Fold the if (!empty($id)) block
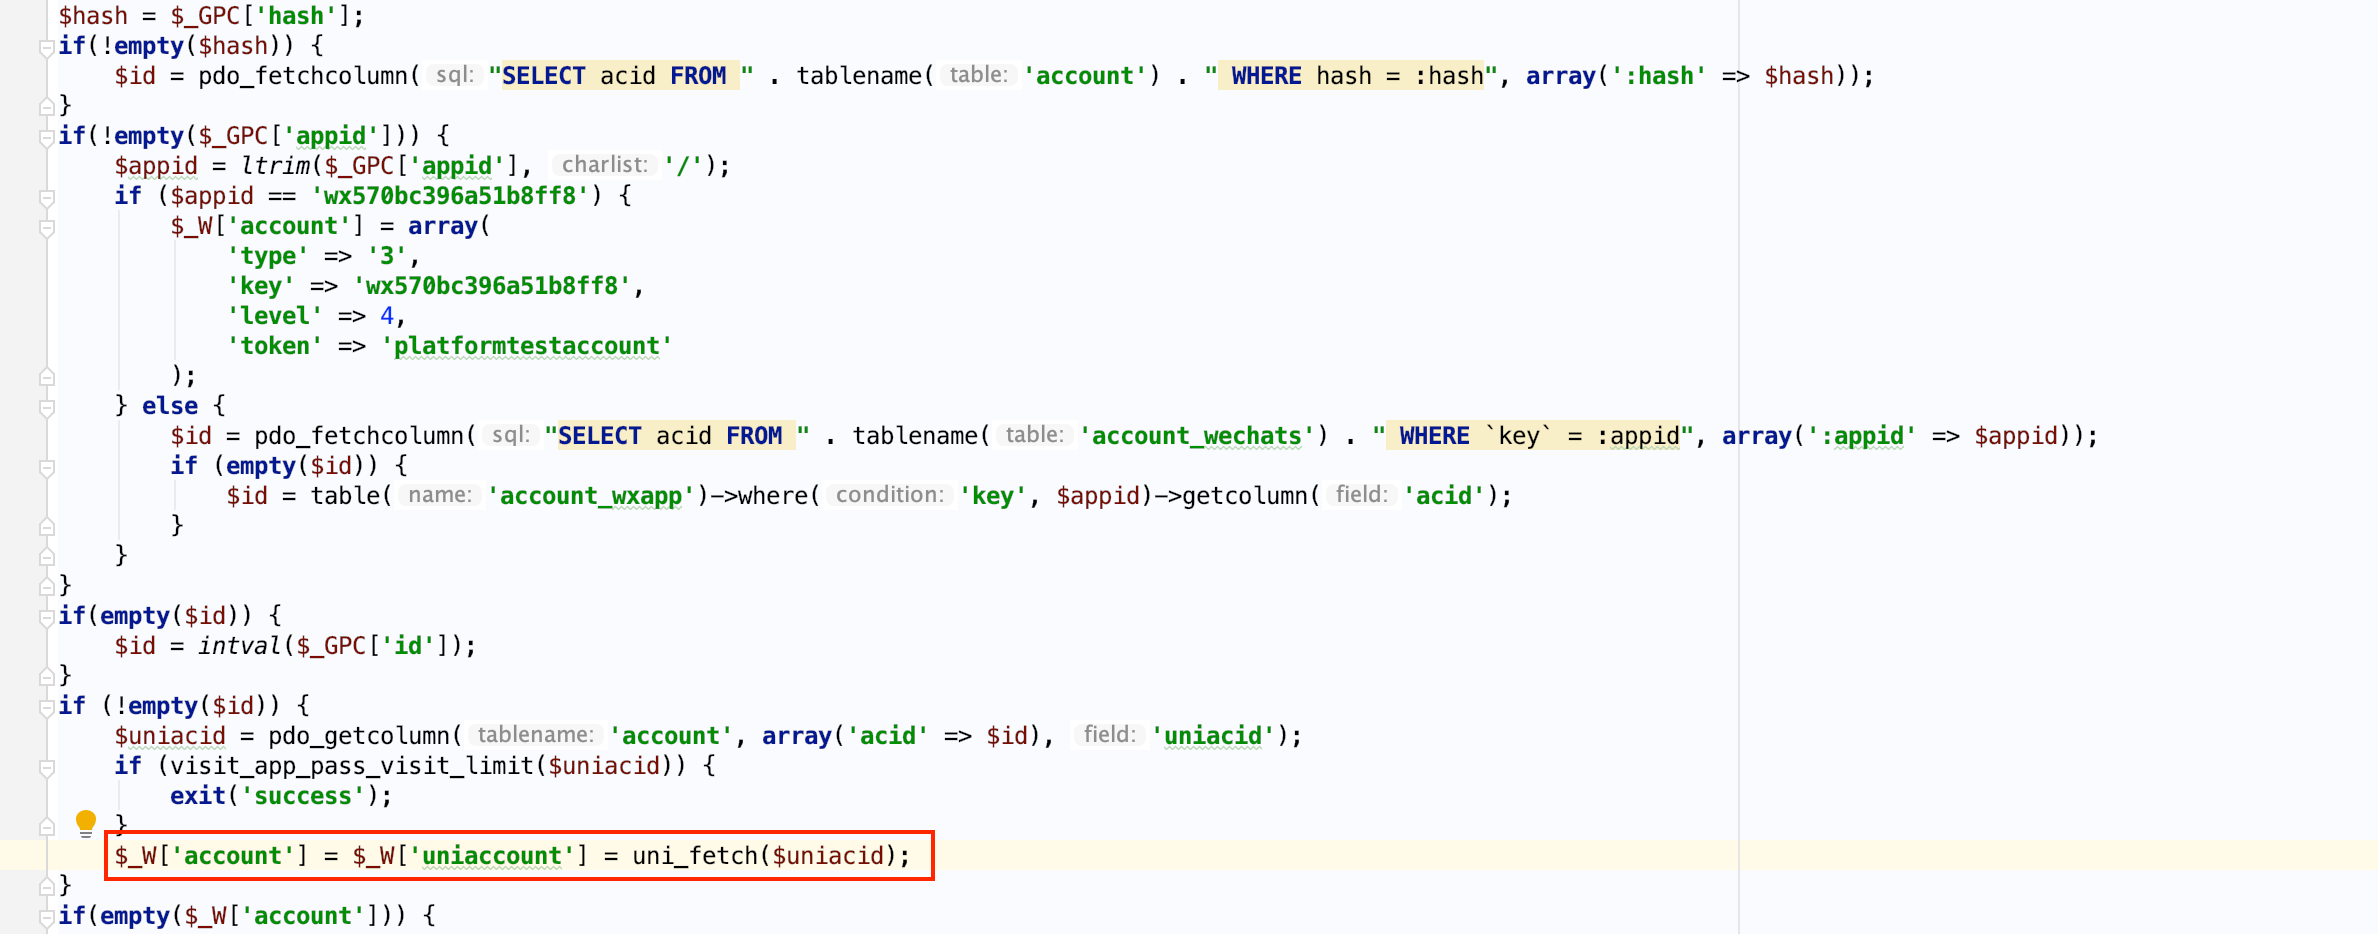Viewport: 2378px width, 934px height. 46,707
